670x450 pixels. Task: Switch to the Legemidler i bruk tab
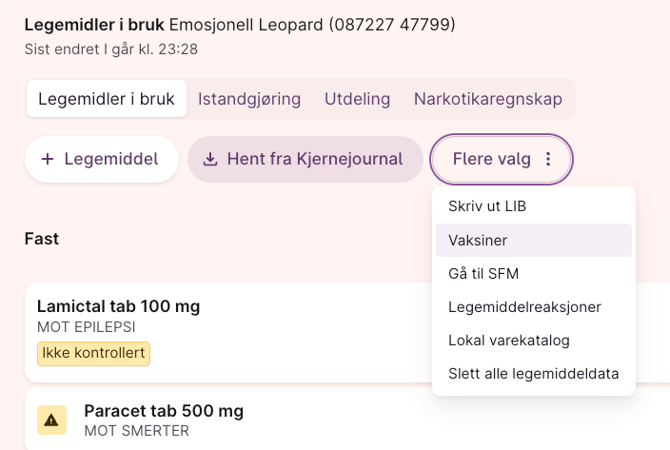[x=106, y=99]
